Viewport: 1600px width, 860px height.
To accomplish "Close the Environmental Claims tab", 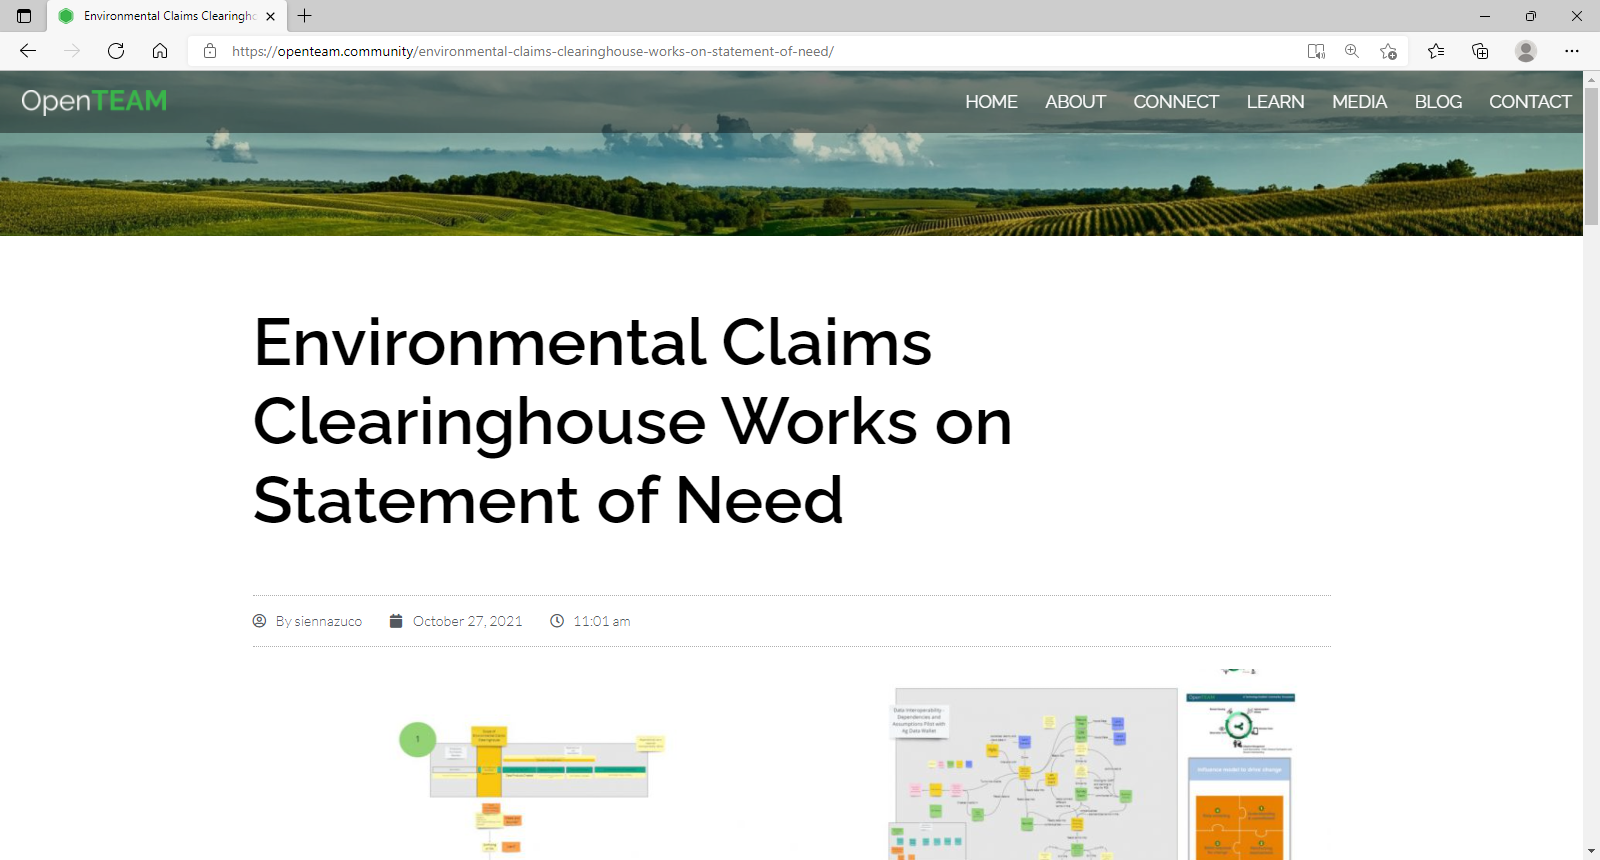I will (271, 16).
